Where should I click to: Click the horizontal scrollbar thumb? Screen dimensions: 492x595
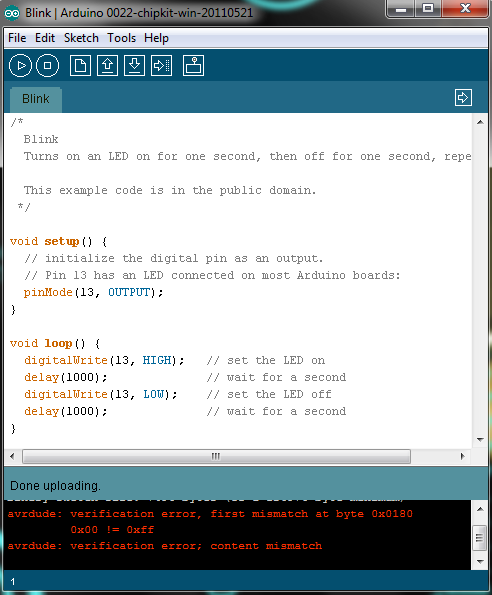click(x=216, y=456)
